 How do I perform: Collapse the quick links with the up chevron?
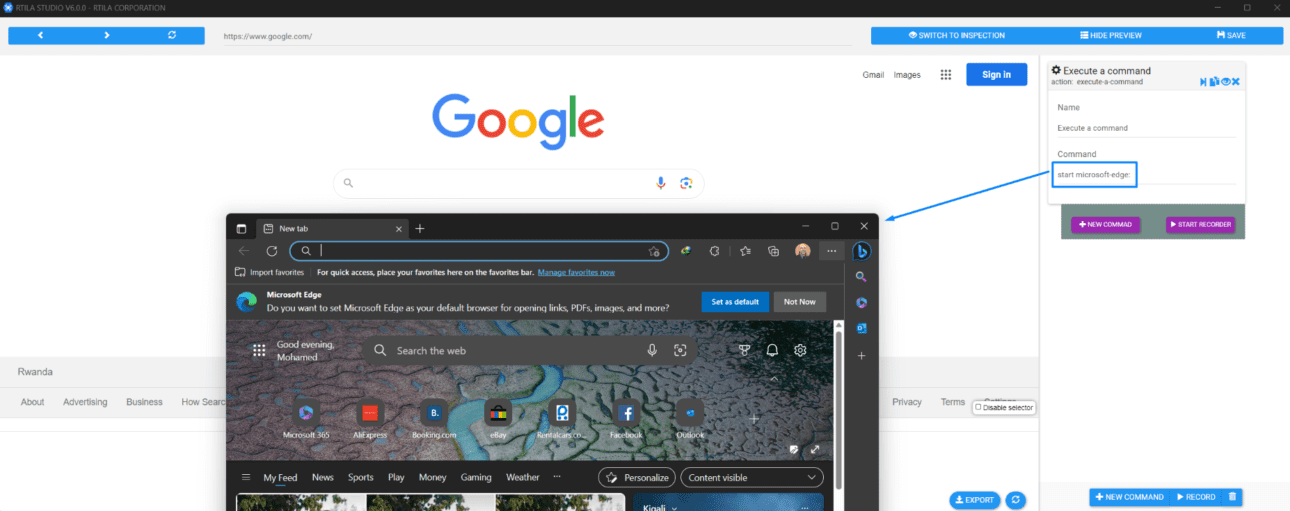[x=774, y=380]
